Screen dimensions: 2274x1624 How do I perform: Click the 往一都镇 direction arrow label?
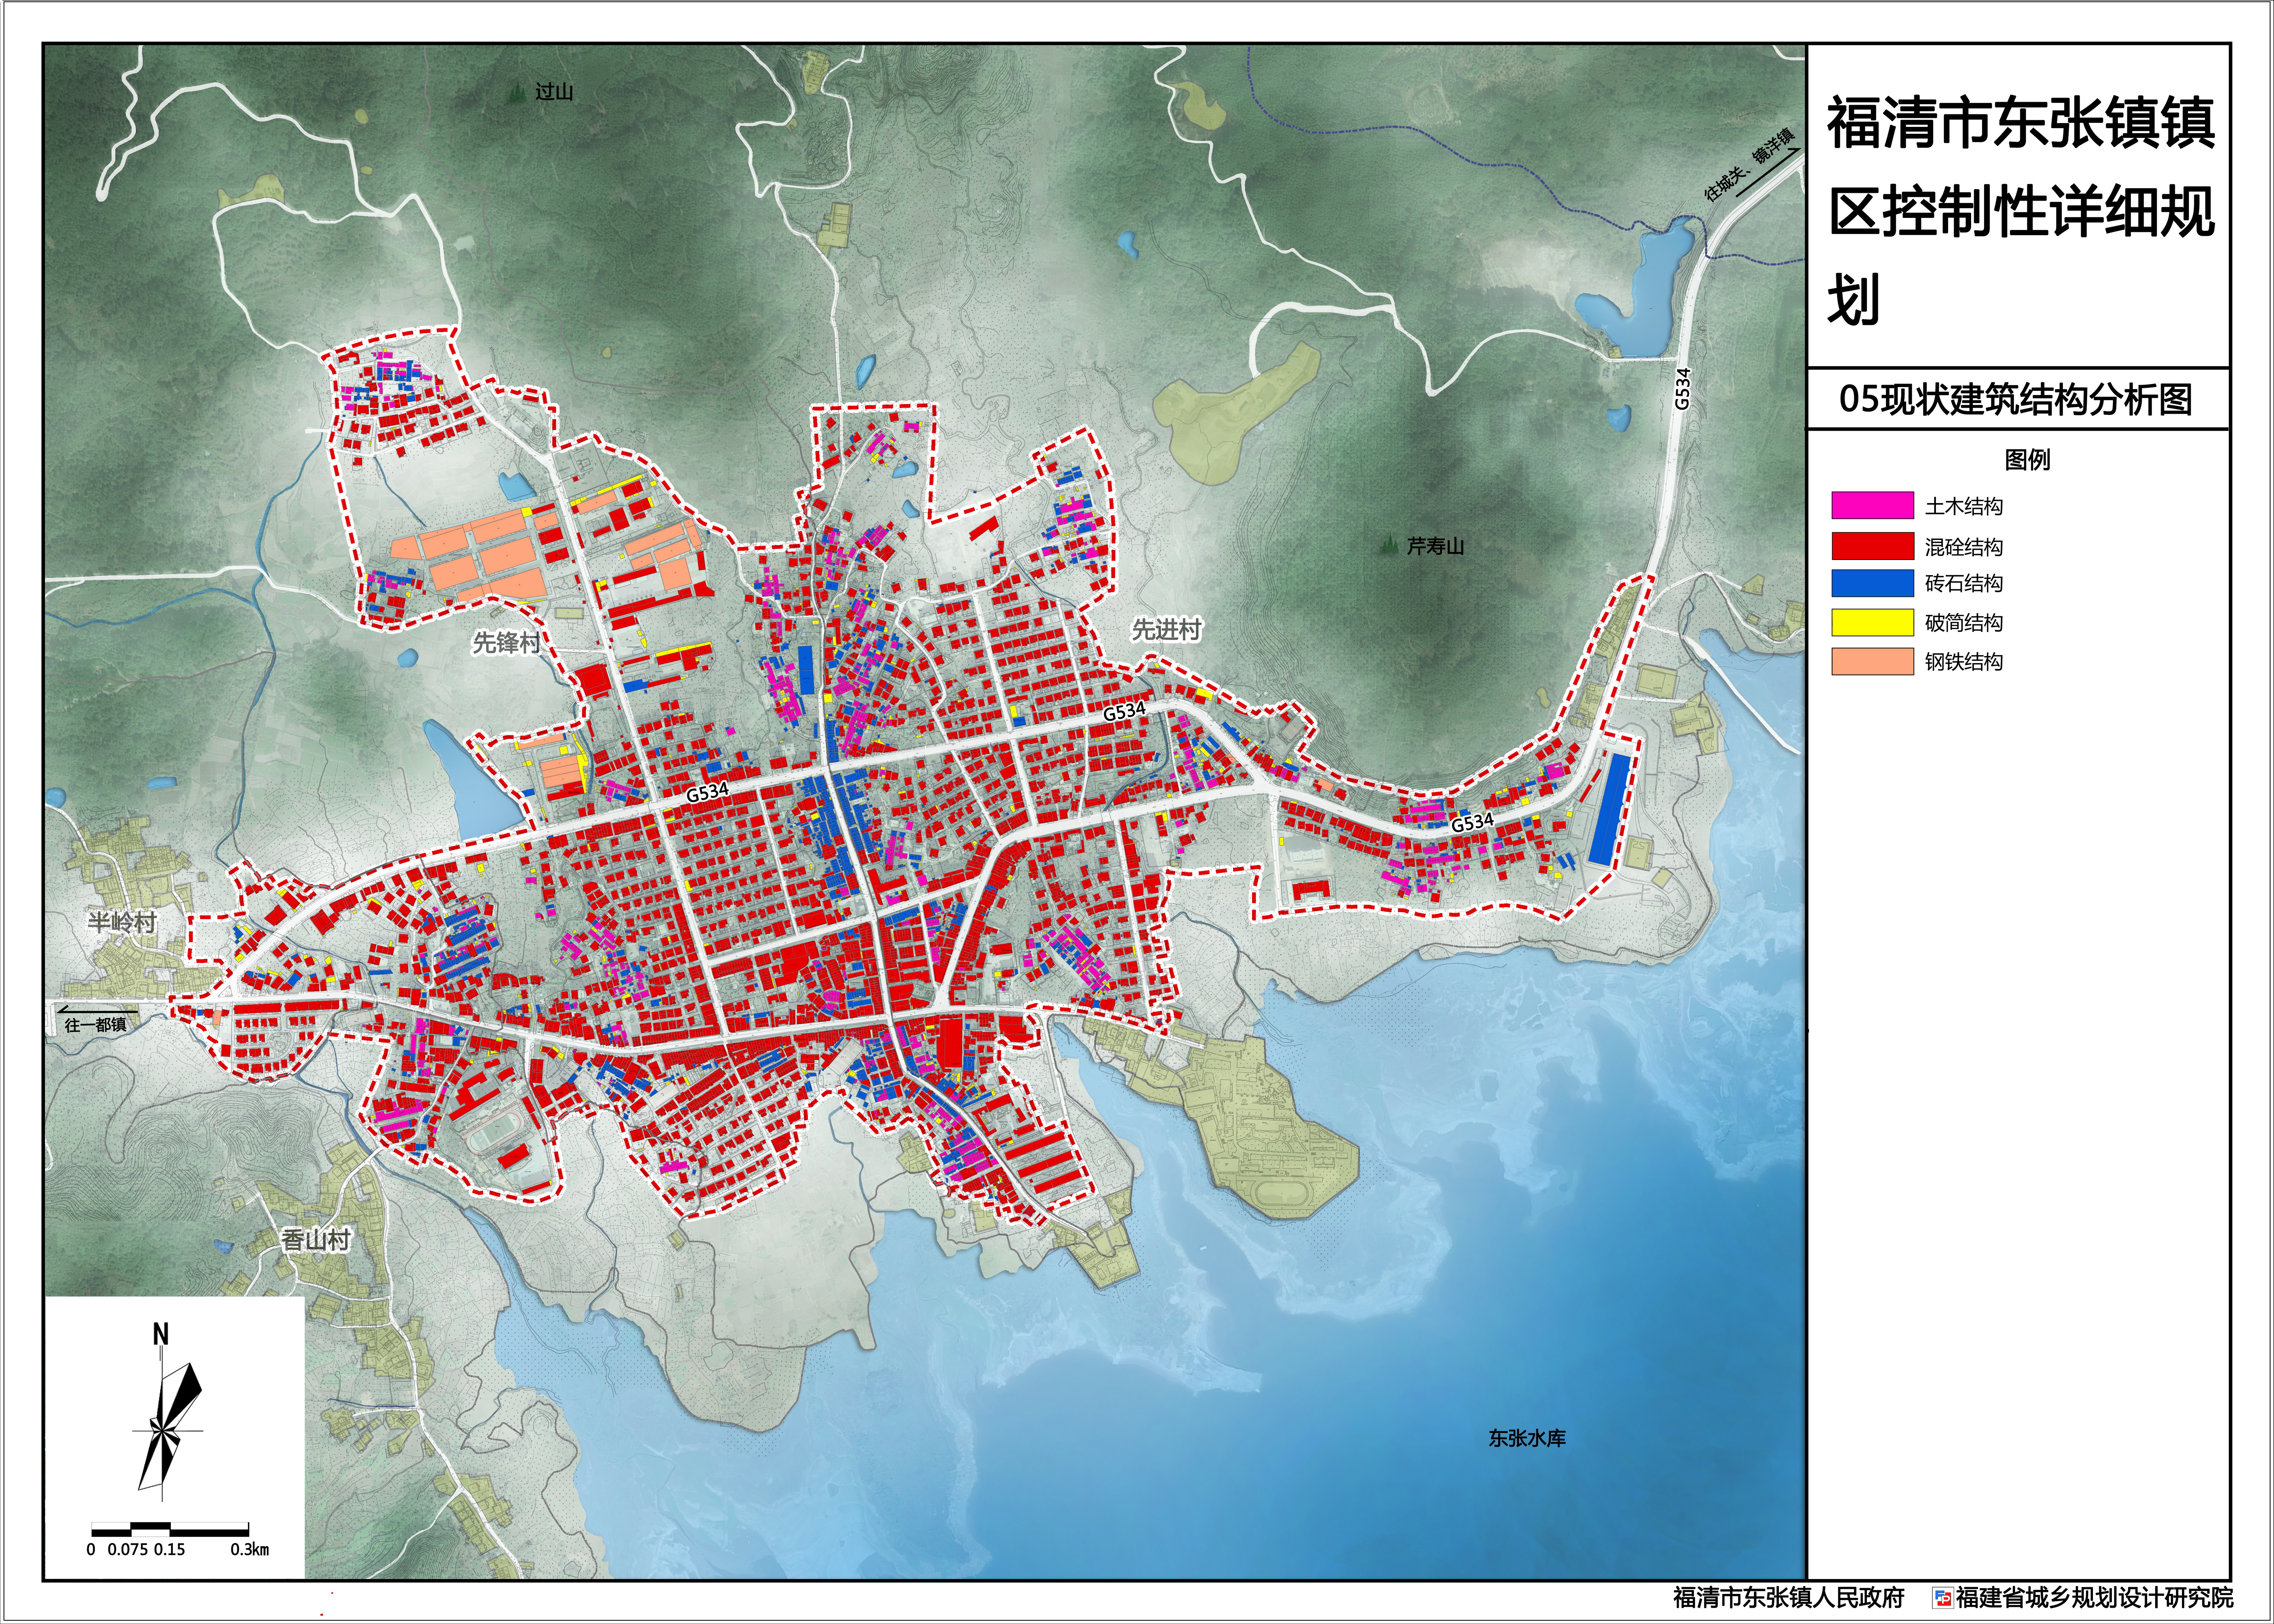pos(96,1019)
